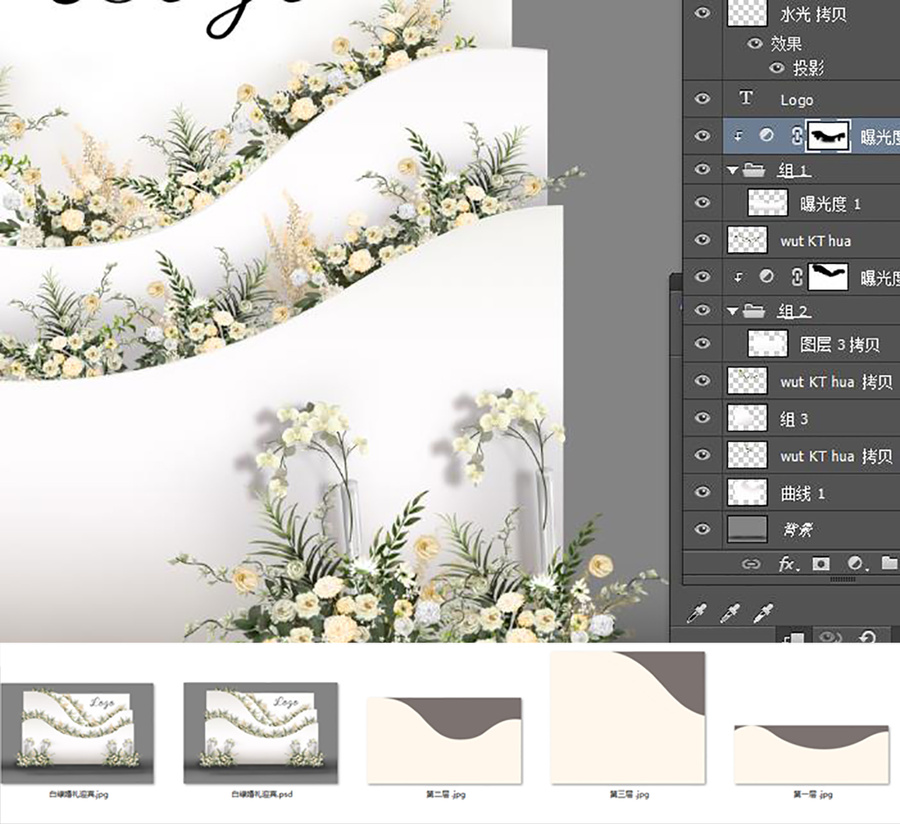Hide the wut KT hua 拷贝 layer above 组 3
The image size is (900, 824).
coord(702,380)
